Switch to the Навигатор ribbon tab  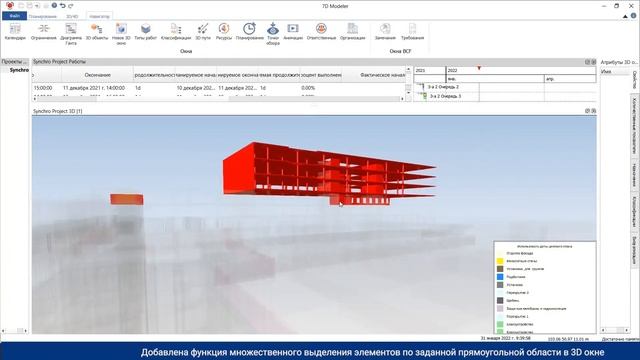pyautogui.click(x=99, y=16)
